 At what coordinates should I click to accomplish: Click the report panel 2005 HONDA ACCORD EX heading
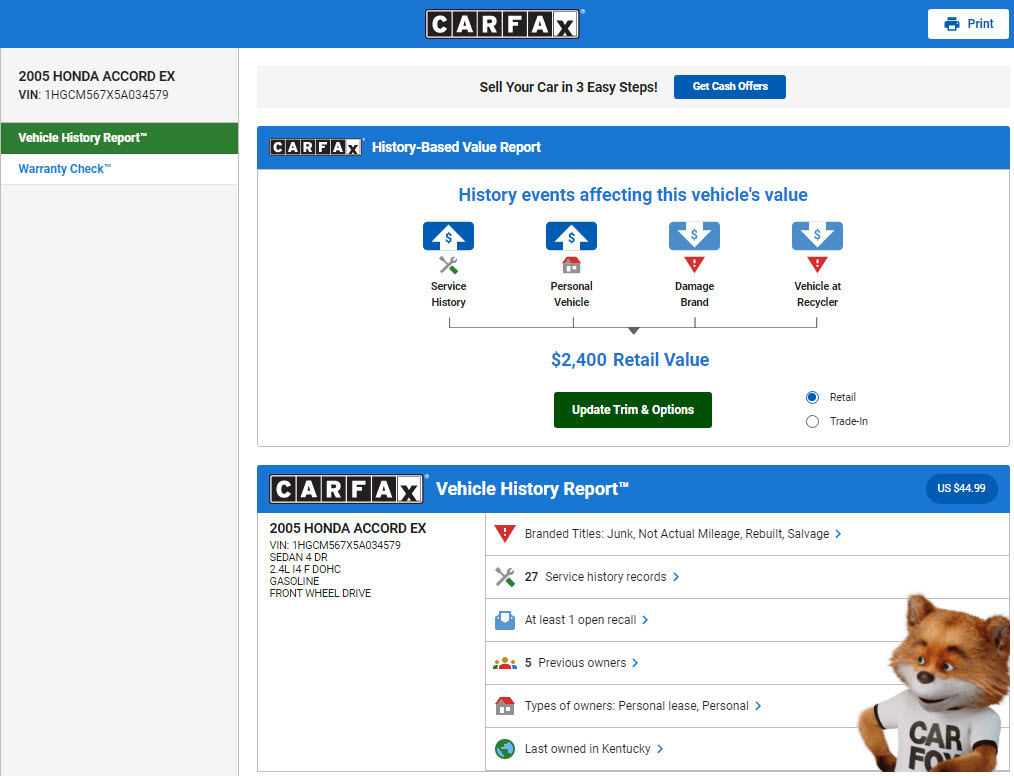347,528
